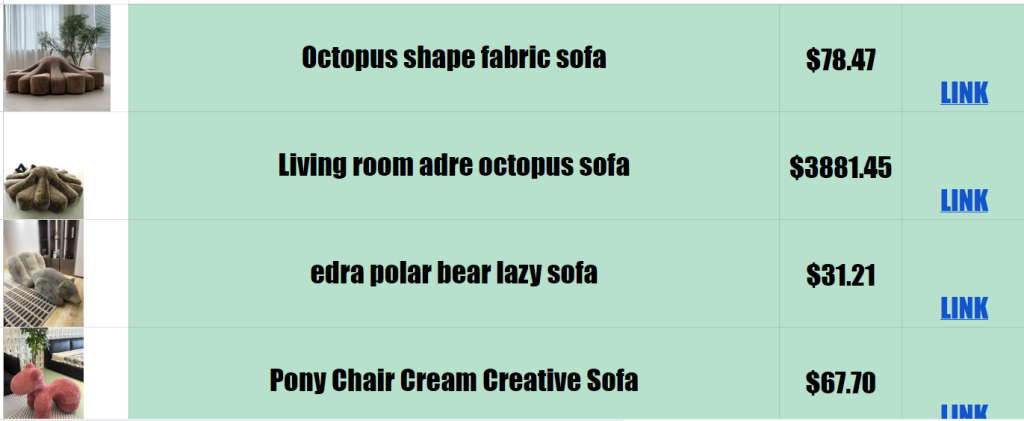The width and height of the screenshot is (1024, 421).
Task: Click the 'Living room adre octopus sofa' title
Action: click(x=453, y=165)
